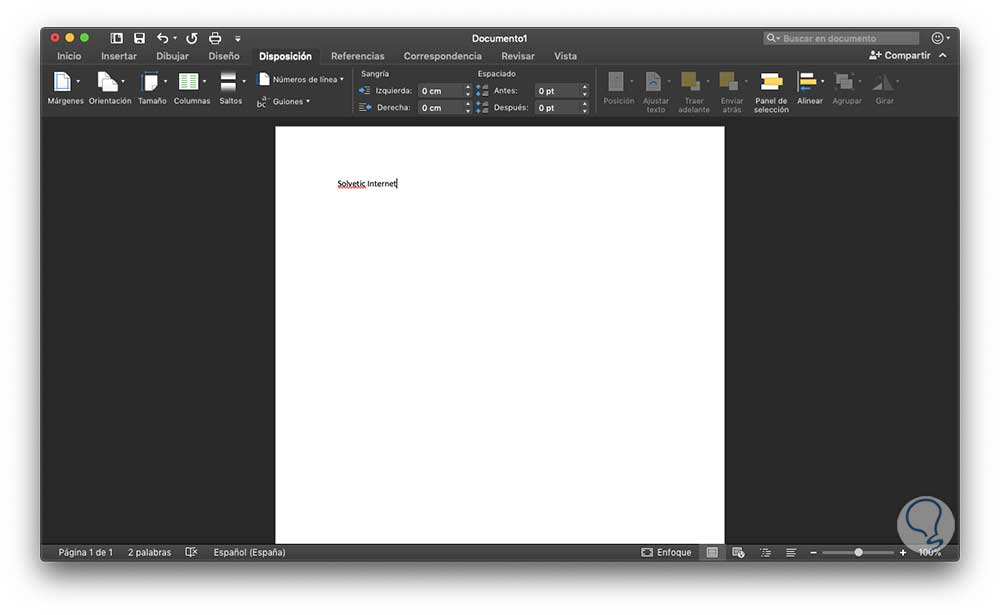Switch to print layout view in status bar

tap(712, 552)
